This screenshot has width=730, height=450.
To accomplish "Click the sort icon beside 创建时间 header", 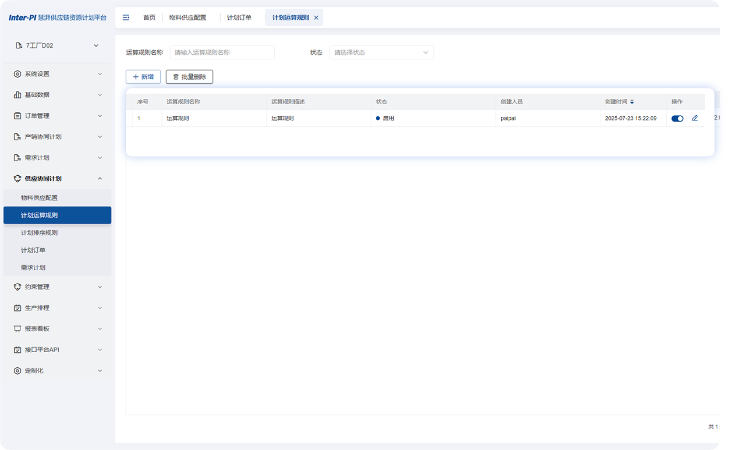I will [631, 102].
